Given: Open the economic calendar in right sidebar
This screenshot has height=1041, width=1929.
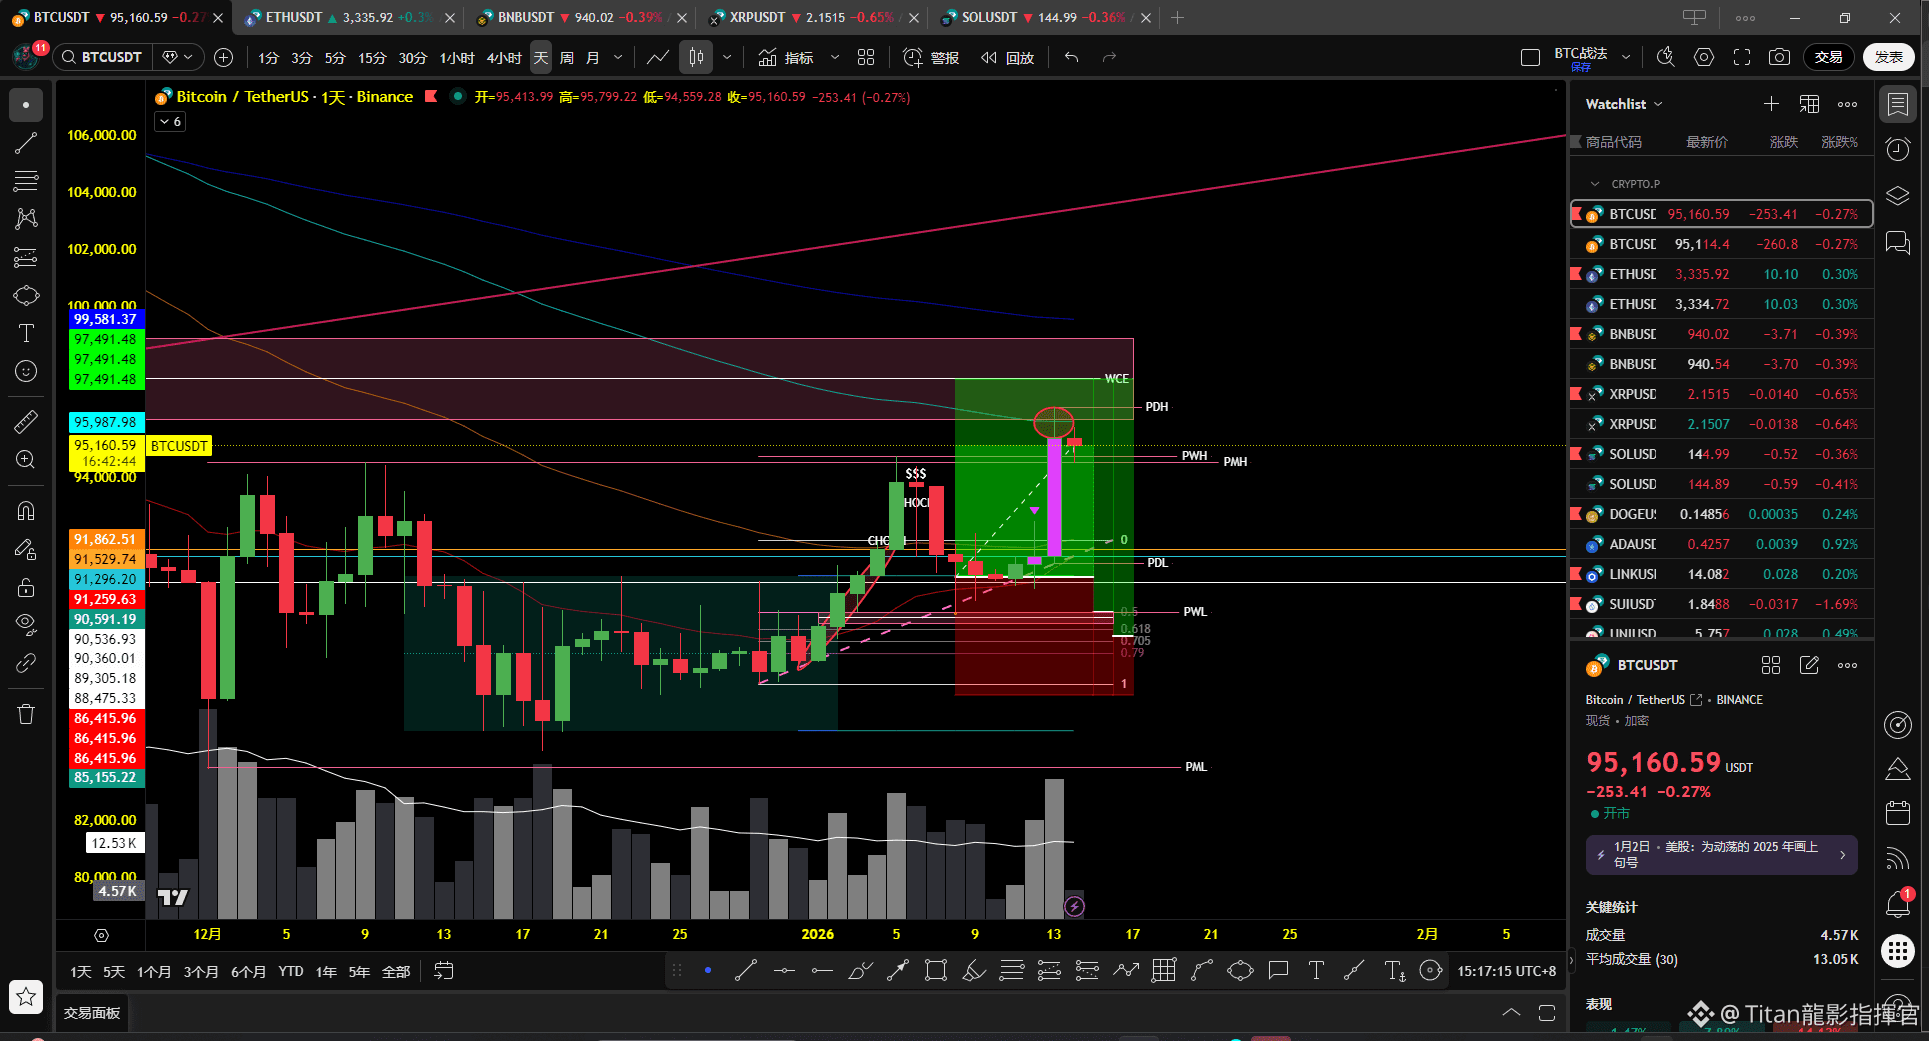Looking at the screenshot, I should pyautogui.click(x=1897, y=813).
